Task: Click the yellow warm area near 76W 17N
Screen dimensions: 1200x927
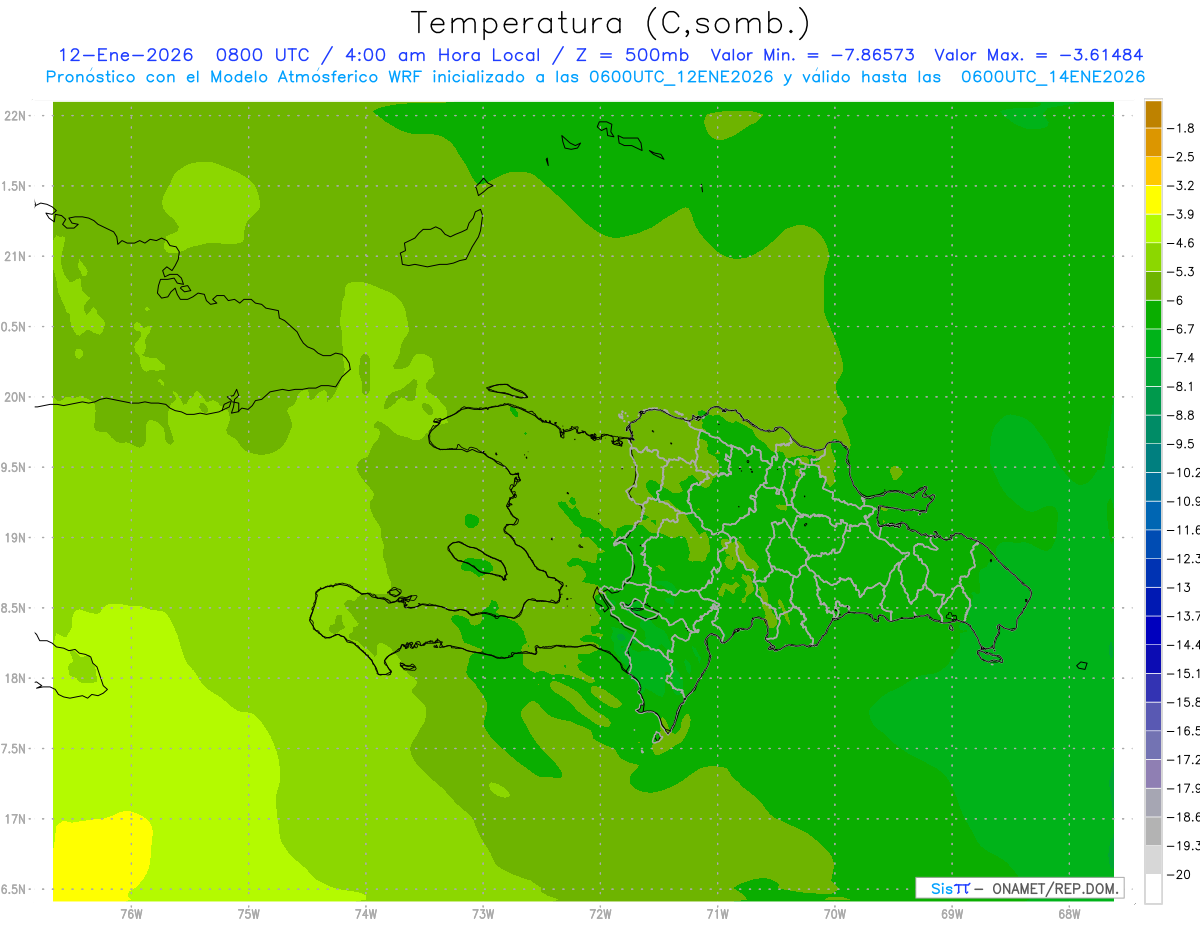Action: pos(101,856)
